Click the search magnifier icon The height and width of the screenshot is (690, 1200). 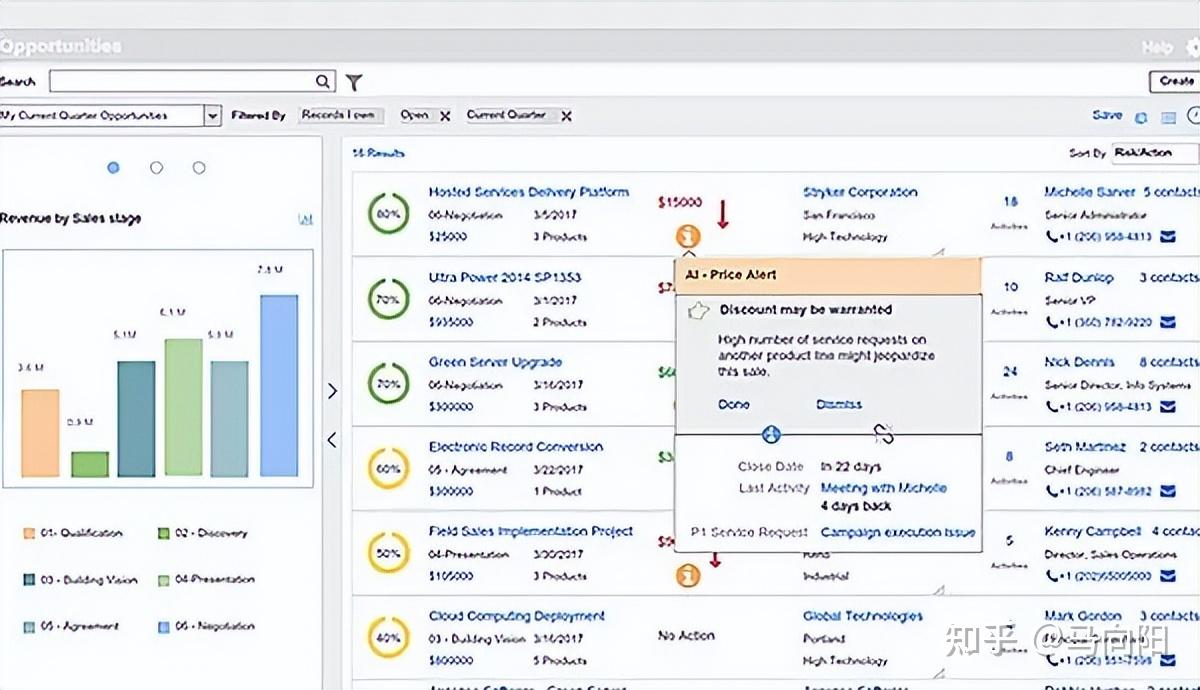(323, 82)
